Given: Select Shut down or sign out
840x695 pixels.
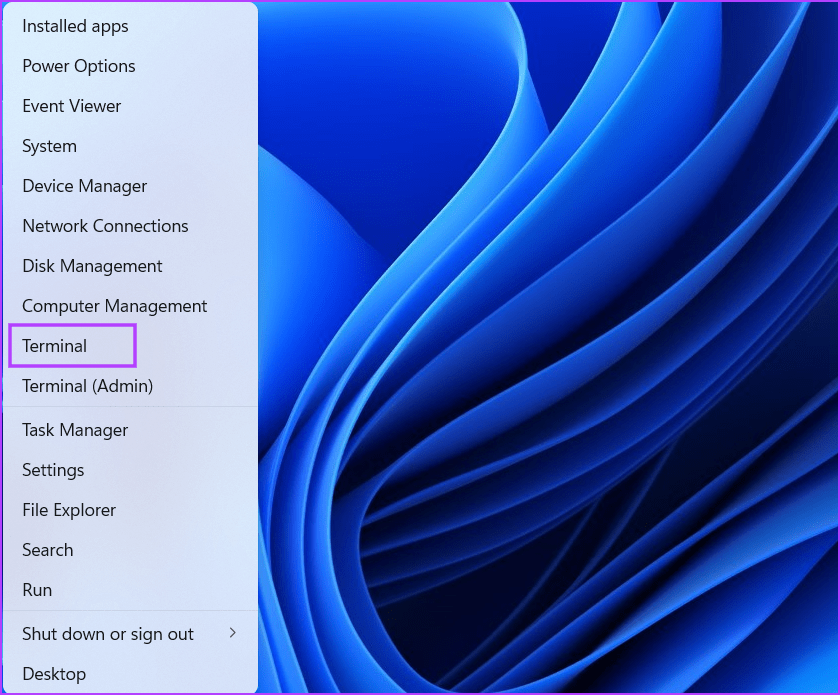Looking at the screenshot, I should pos(107,634).
